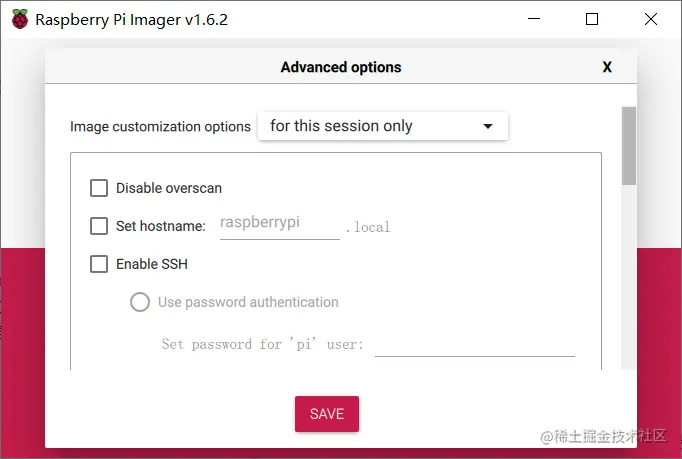Tick the Set hostname checkbox
682x459 pixels.
pos(99,226)
